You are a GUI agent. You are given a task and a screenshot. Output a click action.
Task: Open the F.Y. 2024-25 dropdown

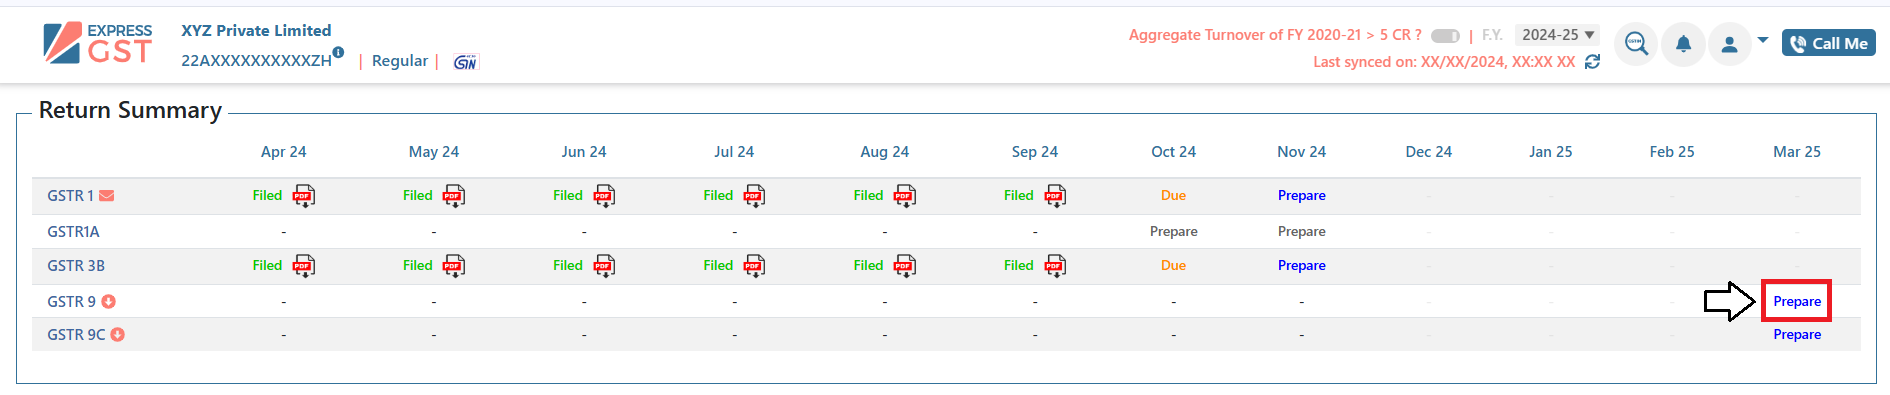tap(1557, 35)
